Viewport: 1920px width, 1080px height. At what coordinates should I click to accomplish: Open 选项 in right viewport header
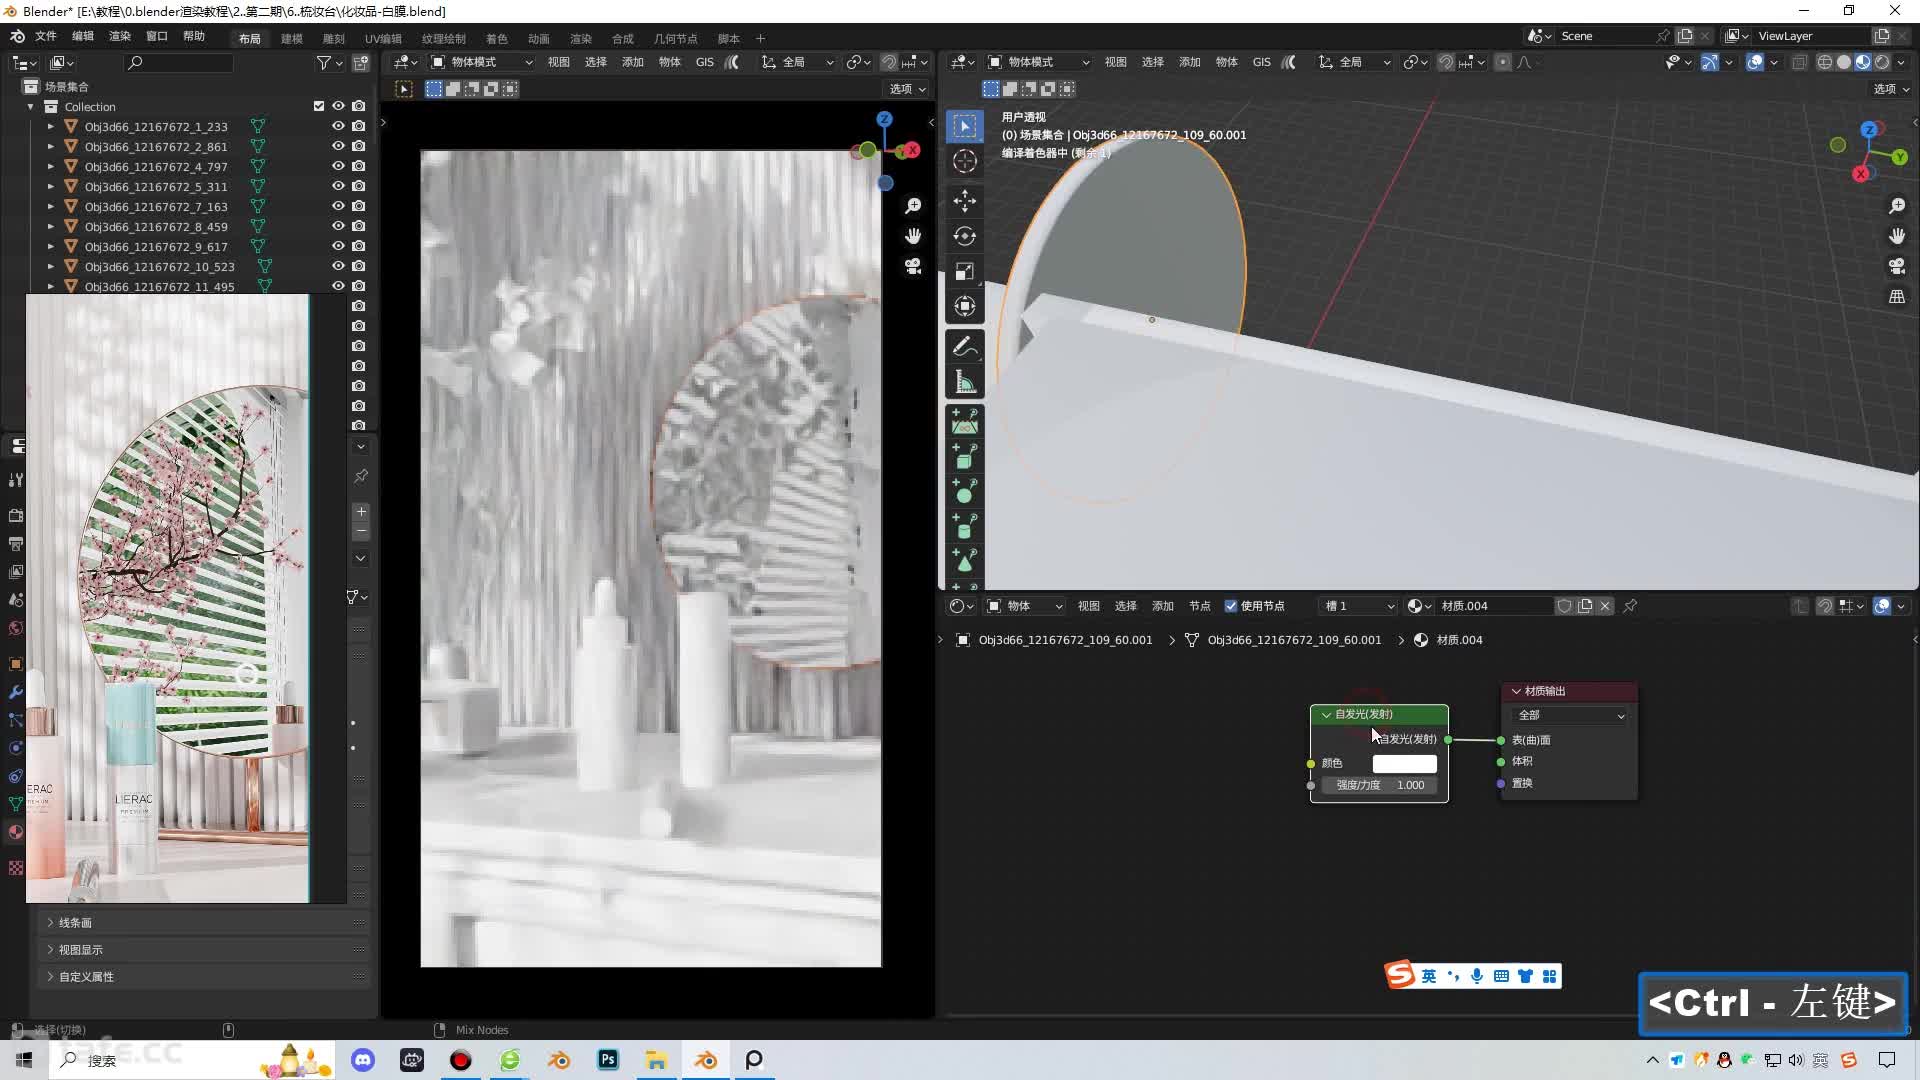click(x=1891, y=89)
